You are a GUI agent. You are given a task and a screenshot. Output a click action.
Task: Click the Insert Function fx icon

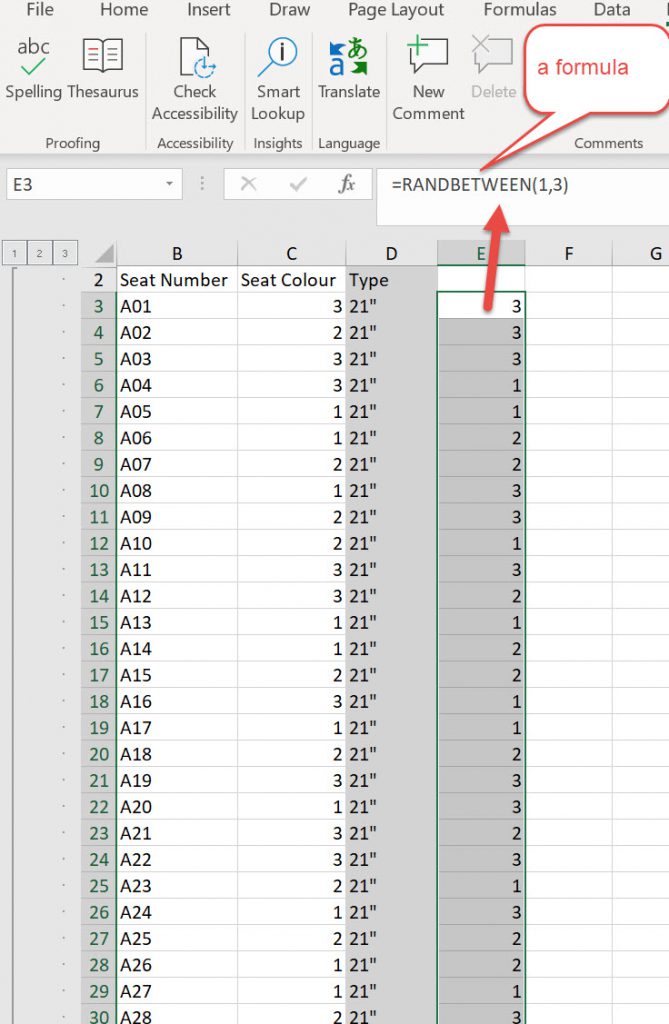click(x=347, y=185)
